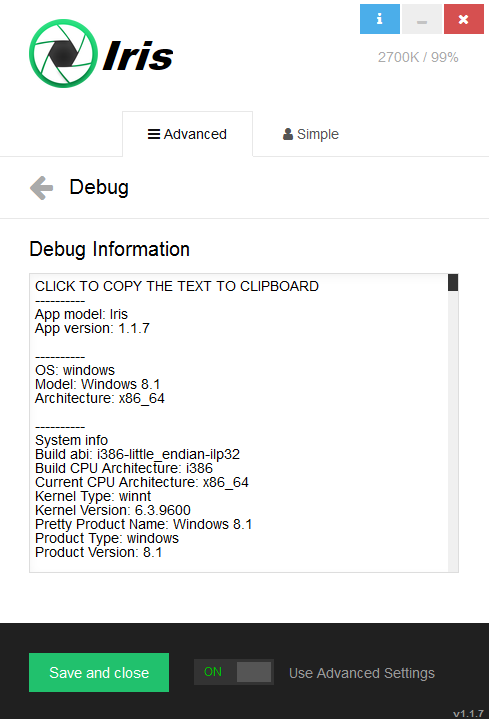Click the Debug page title

coord(99,187)
